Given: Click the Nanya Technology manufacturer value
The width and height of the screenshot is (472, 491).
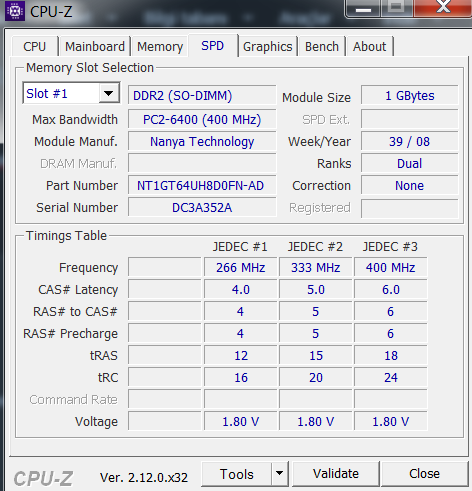Looking at the screenshot, I should [202, 141].
